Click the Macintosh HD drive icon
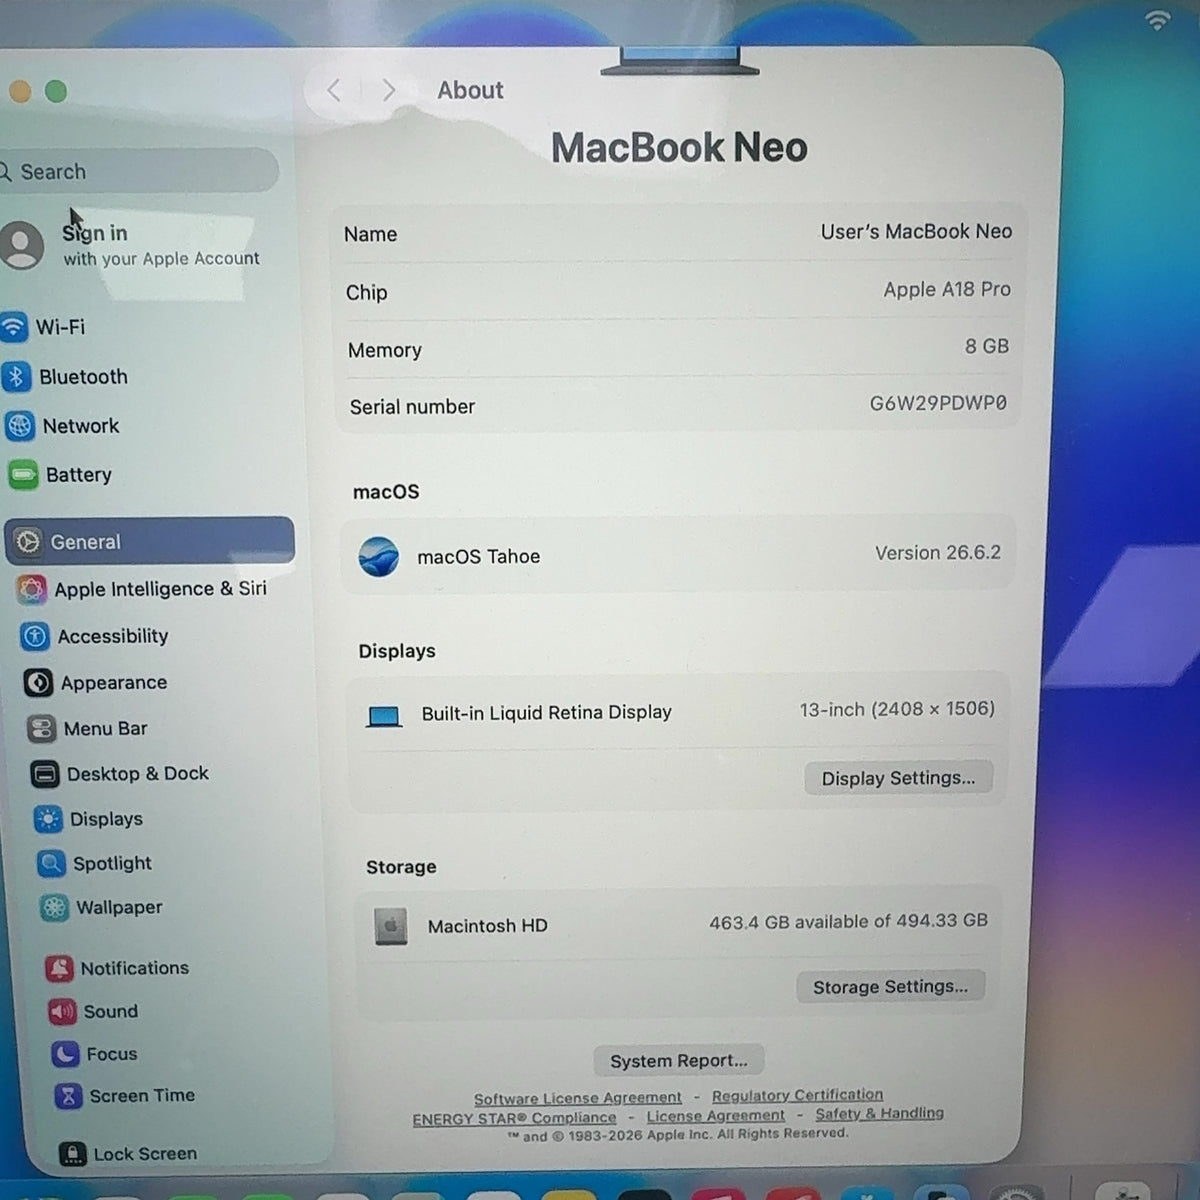 tap(390, 927)
